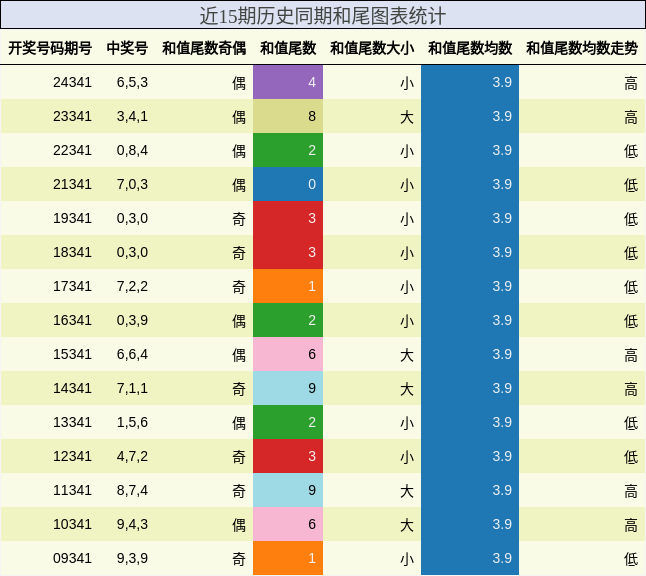Click green tail cell 2 in row 22341

(288, 150)
